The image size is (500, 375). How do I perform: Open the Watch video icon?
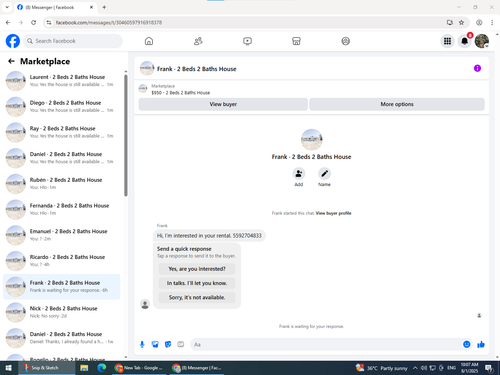click(247, 41)
